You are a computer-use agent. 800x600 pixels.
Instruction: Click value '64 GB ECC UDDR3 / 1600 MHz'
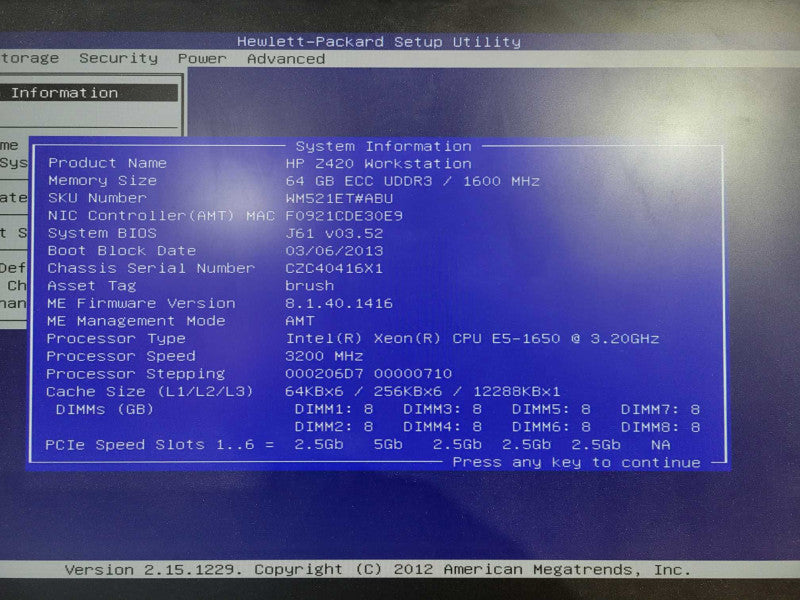pyautogui.click(x=413, y=181)
